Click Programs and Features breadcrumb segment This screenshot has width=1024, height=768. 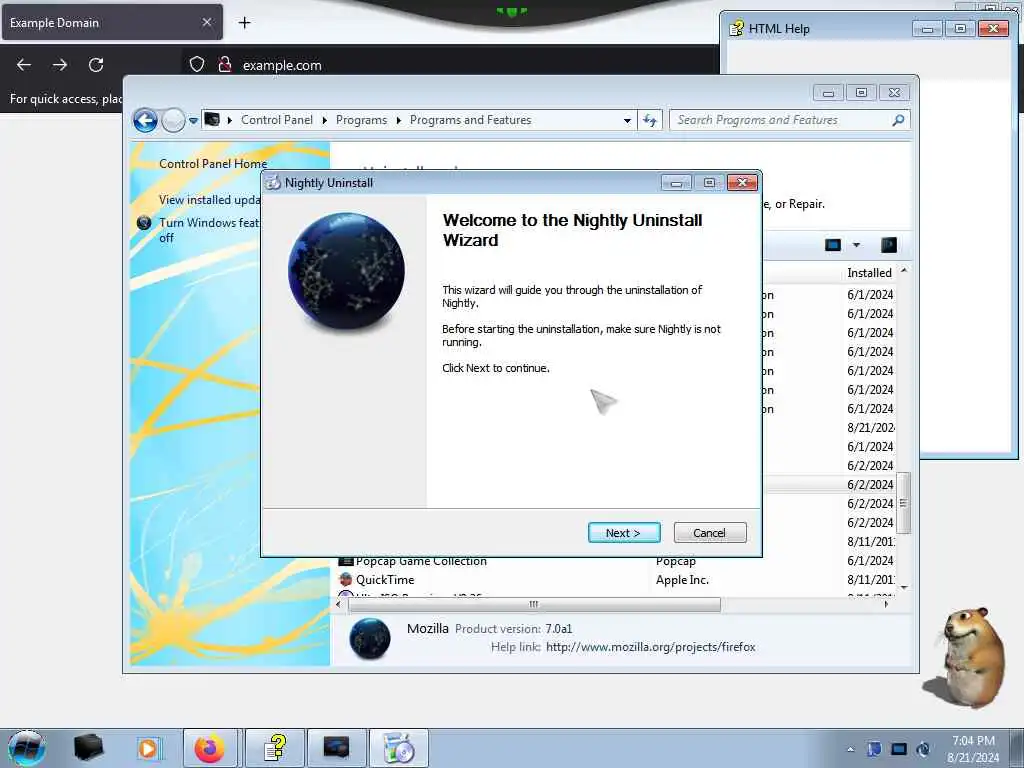(x=470, y=120)
